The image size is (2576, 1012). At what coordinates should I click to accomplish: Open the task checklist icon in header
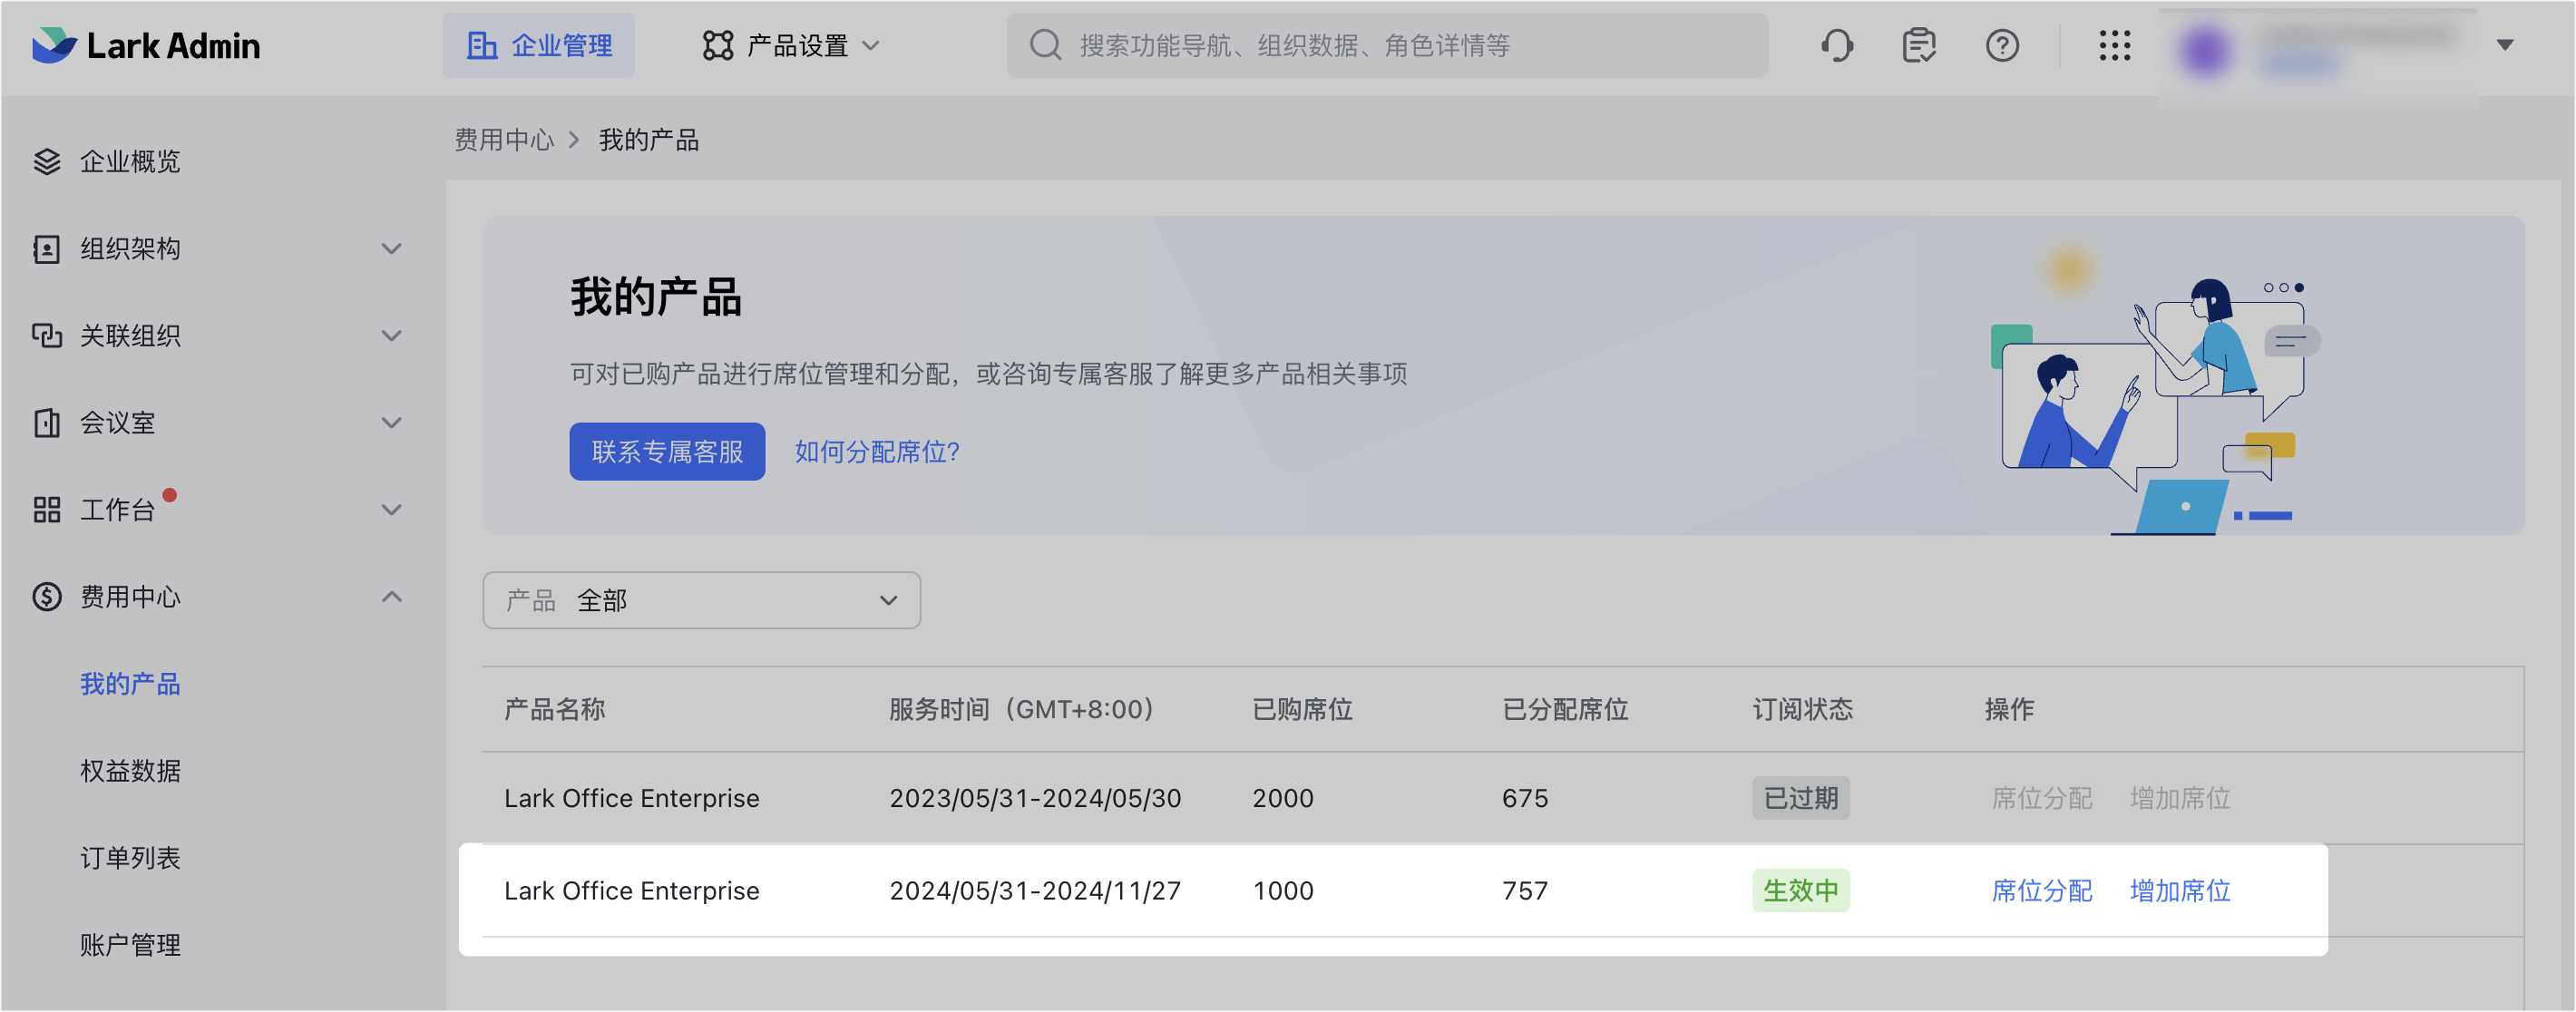point(1919,45)
